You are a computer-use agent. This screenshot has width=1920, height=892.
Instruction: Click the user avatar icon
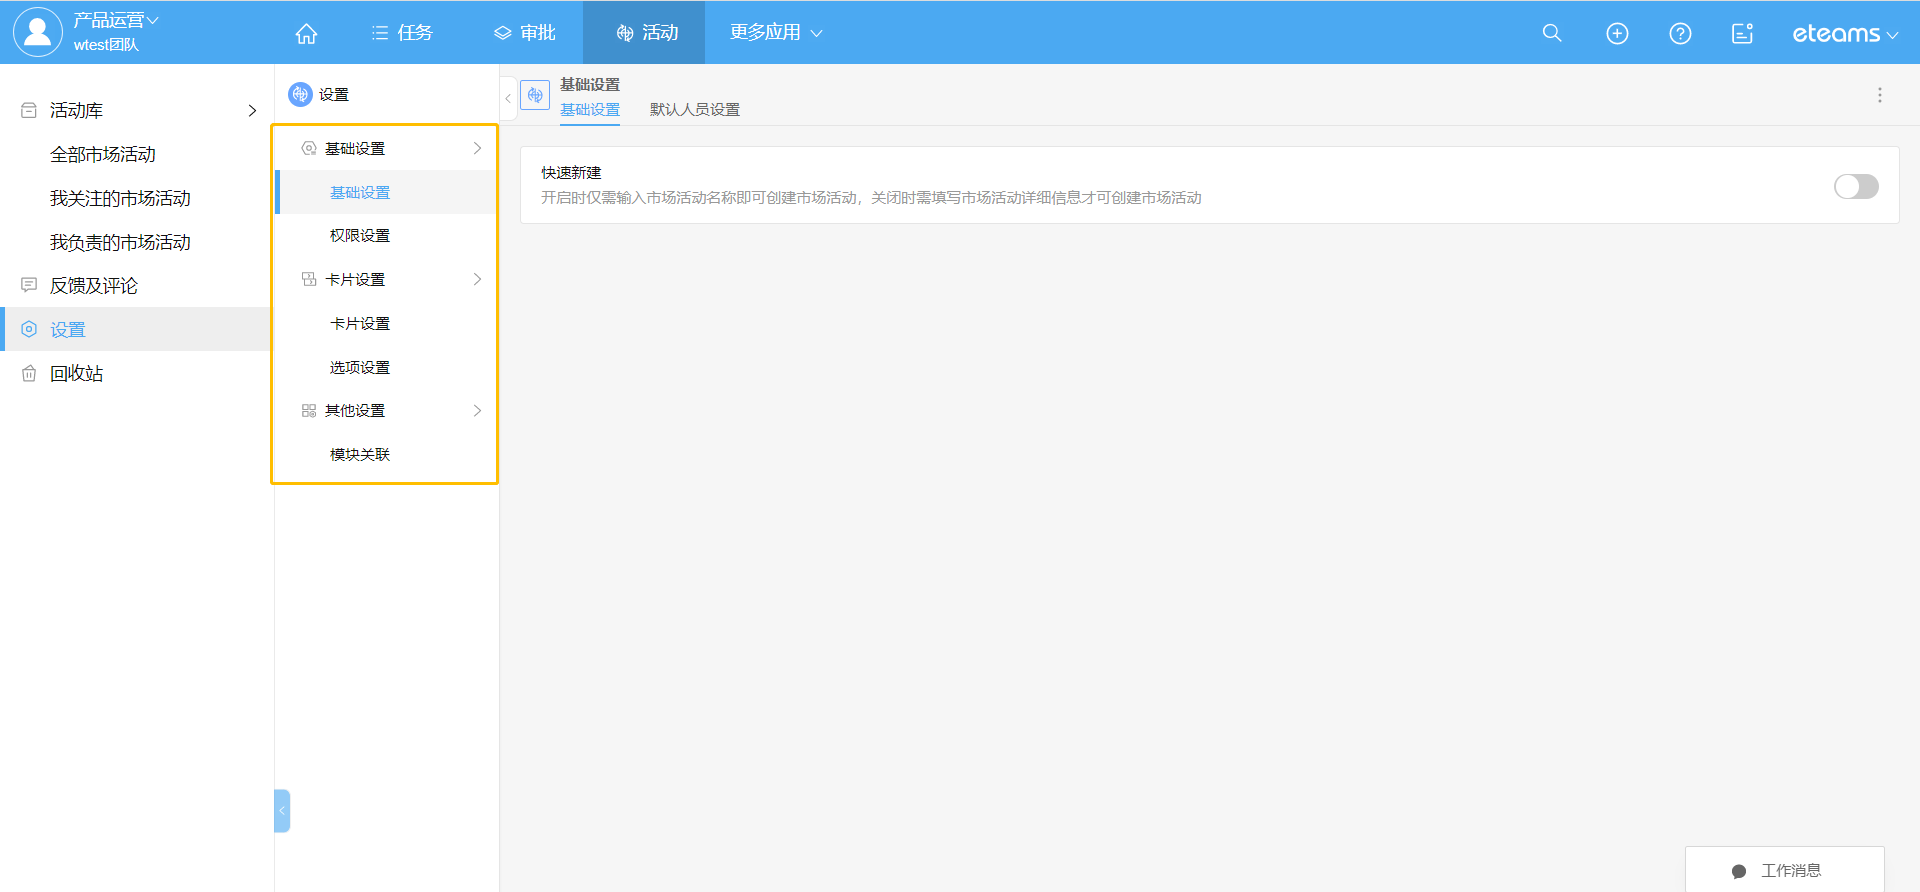point(37,32)
